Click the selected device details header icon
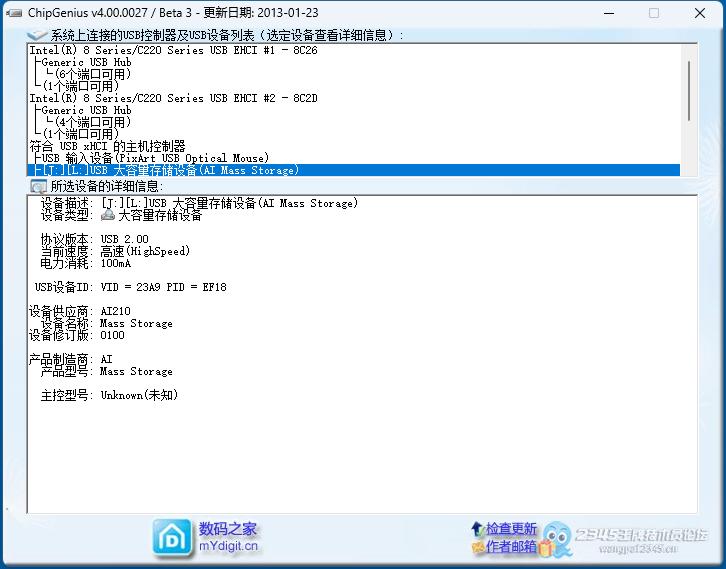This screenshot has height=569, width=726. point(39,186)
